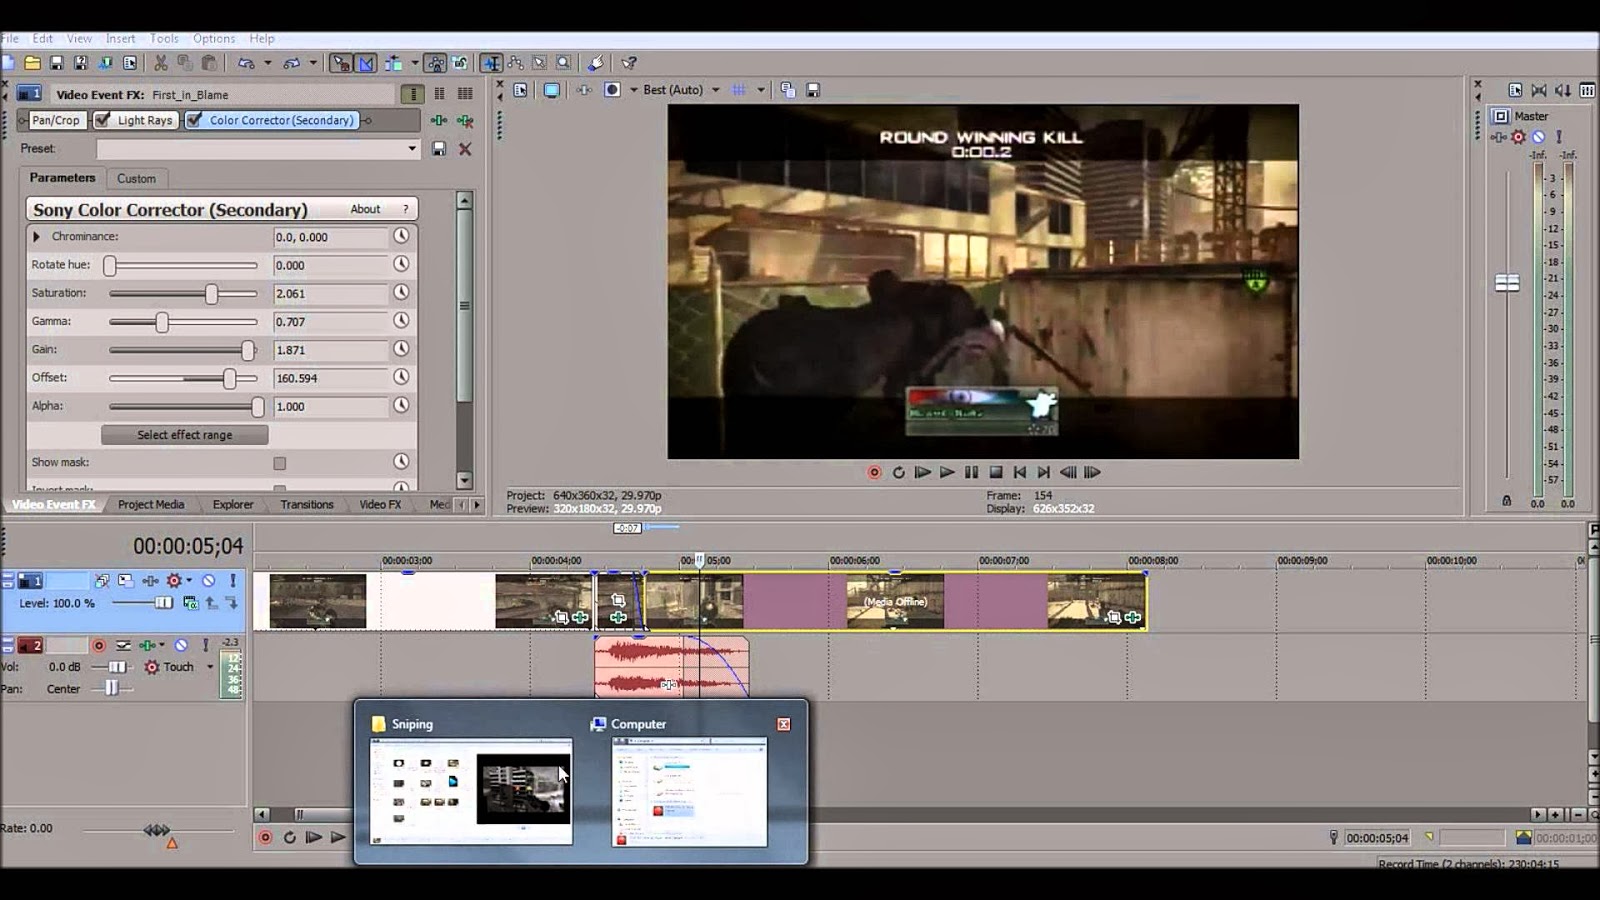Click the Saturation keyframe animate clock icon

pos(401,293)
